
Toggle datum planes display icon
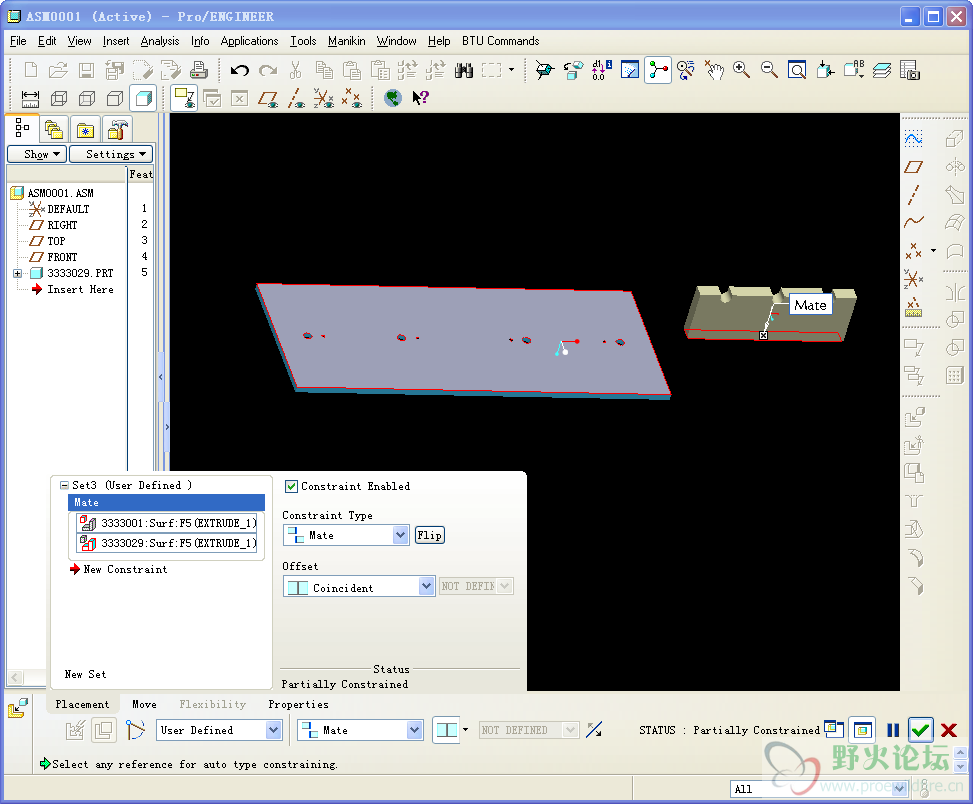pyautogui.click(x=268, y=98)
